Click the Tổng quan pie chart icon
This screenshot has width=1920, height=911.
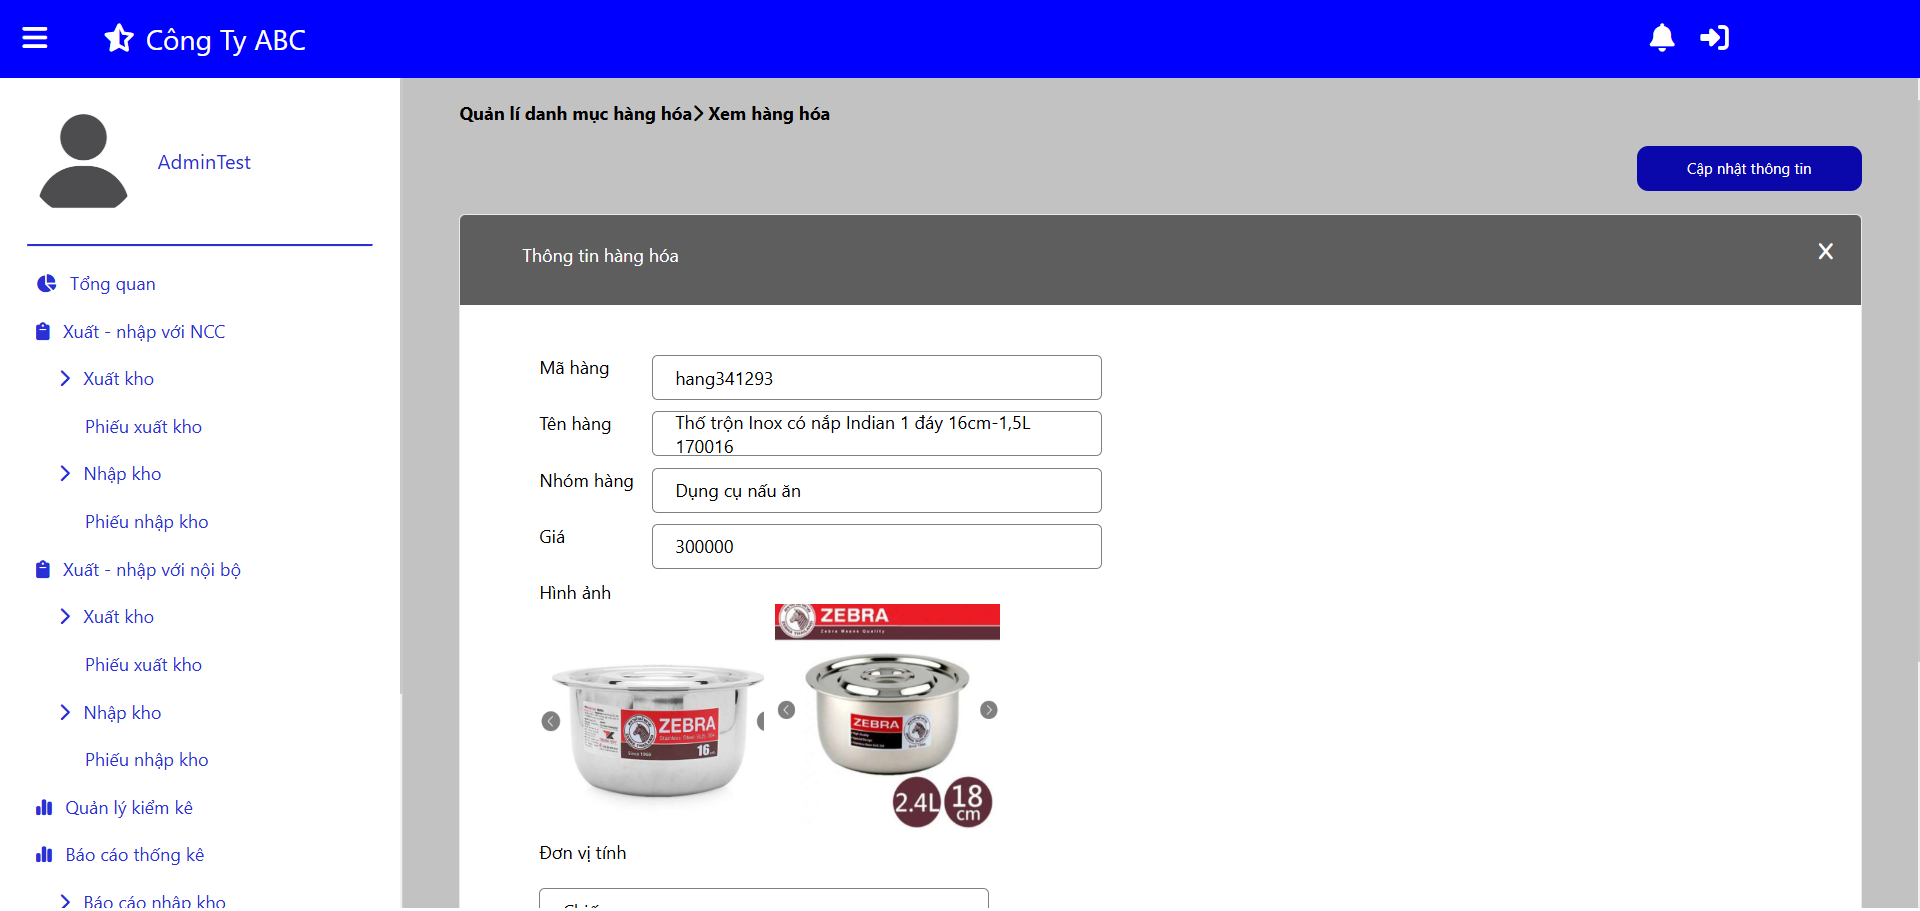(x=46, y=284)
